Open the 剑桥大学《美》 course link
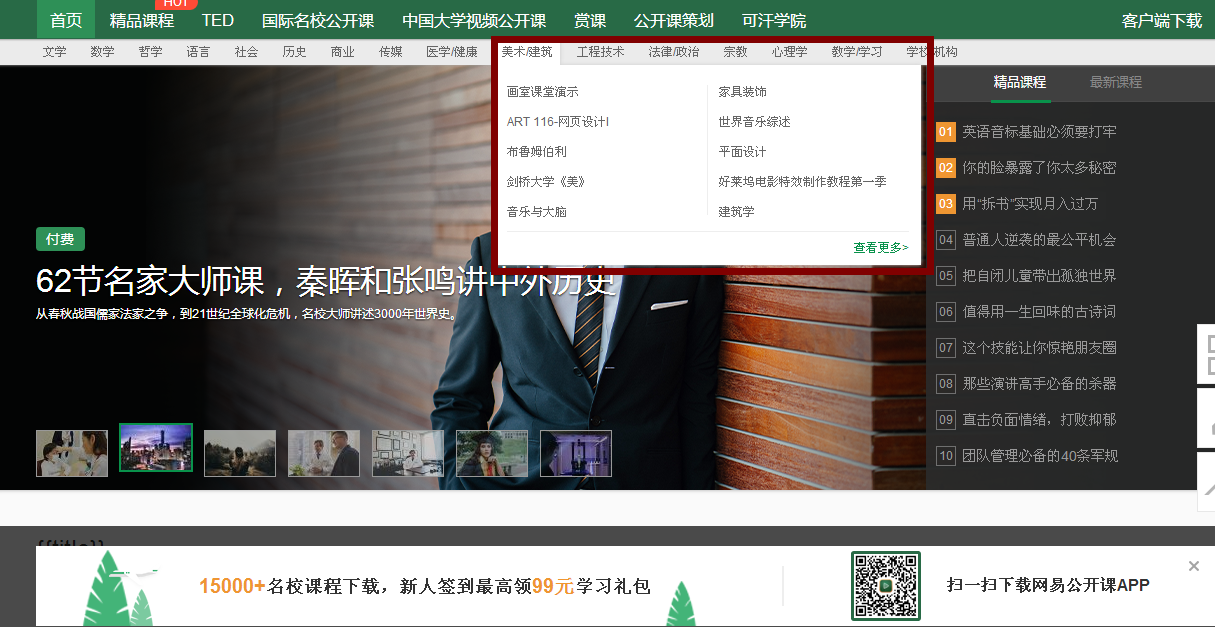Screen dimensions: 1215x627 (545, 182)
